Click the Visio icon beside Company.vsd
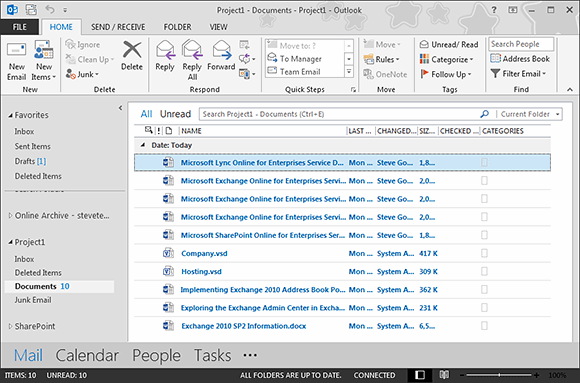Image resolution: width=580 pixels, height=383 pixels. [168, 253]
